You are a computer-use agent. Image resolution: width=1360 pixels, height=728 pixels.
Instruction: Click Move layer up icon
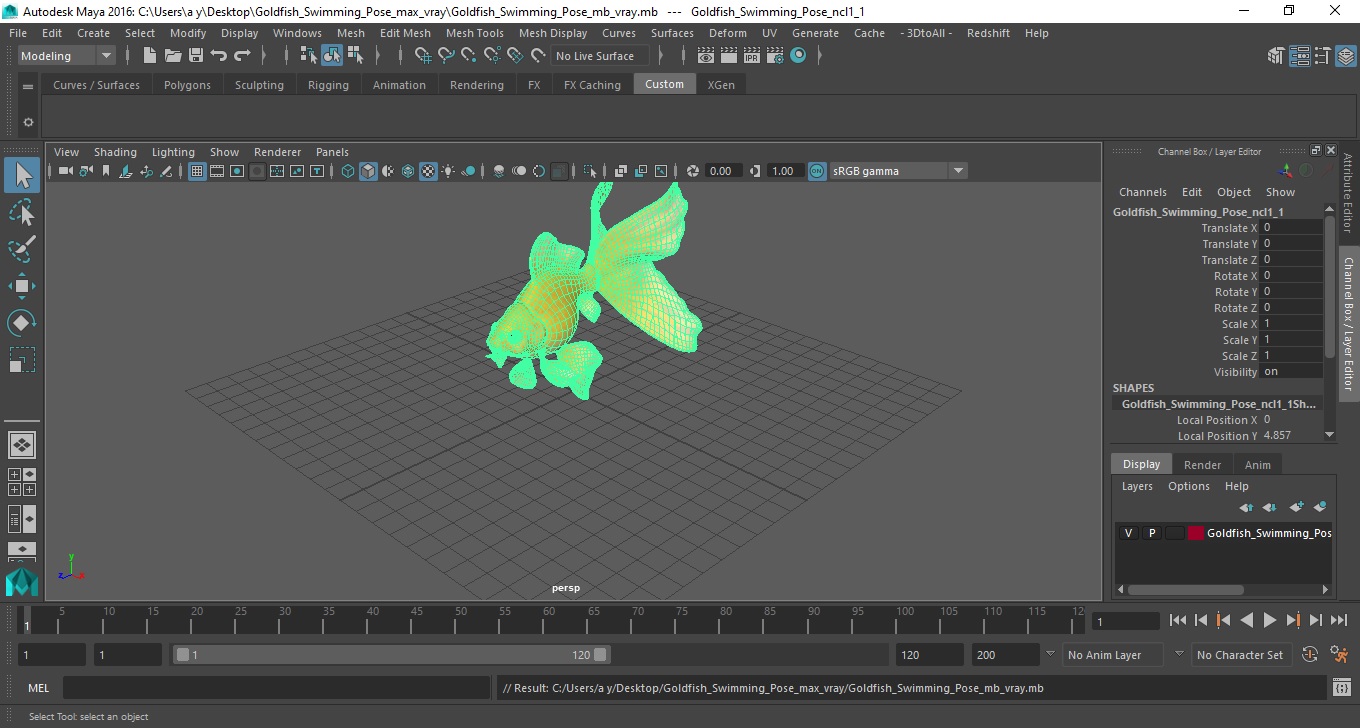click(x=1246, y=507)
